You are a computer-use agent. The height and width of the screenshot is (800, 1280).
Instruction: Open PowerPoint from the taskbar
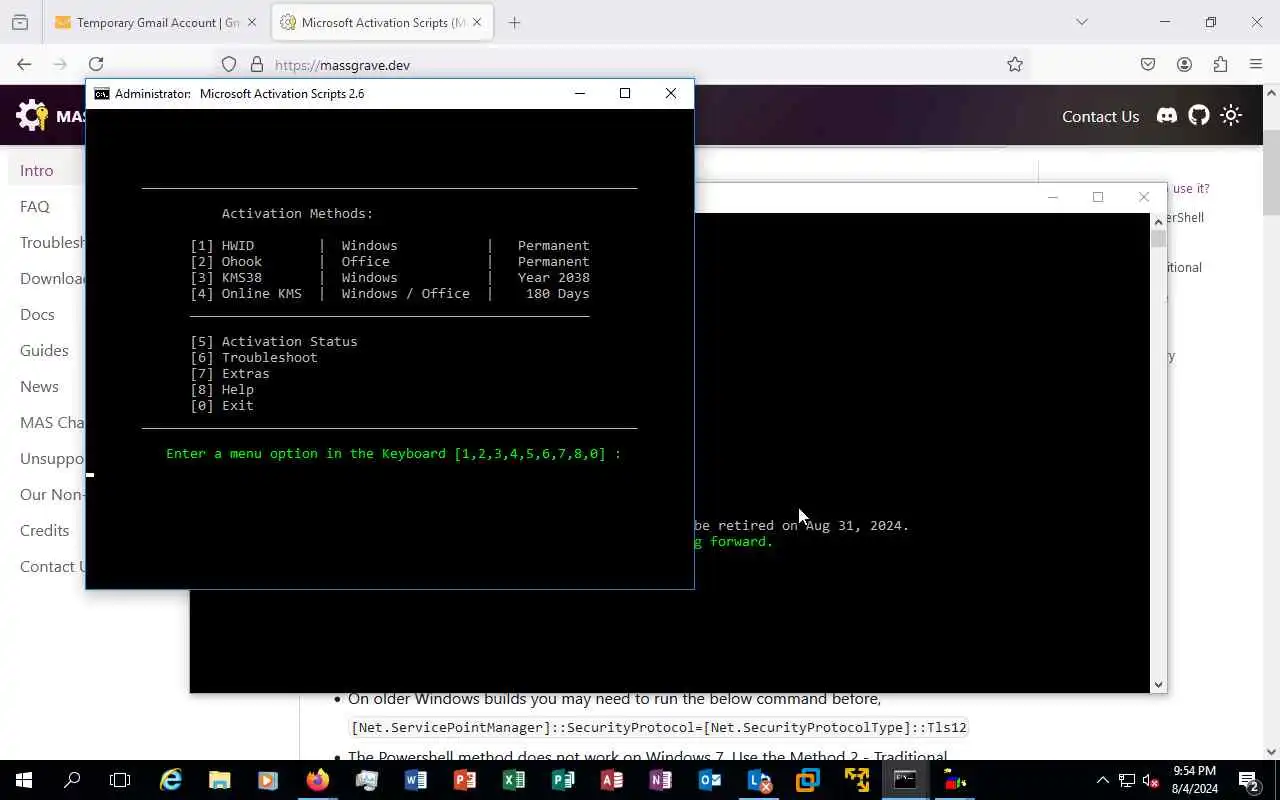(x=465, y=780)
